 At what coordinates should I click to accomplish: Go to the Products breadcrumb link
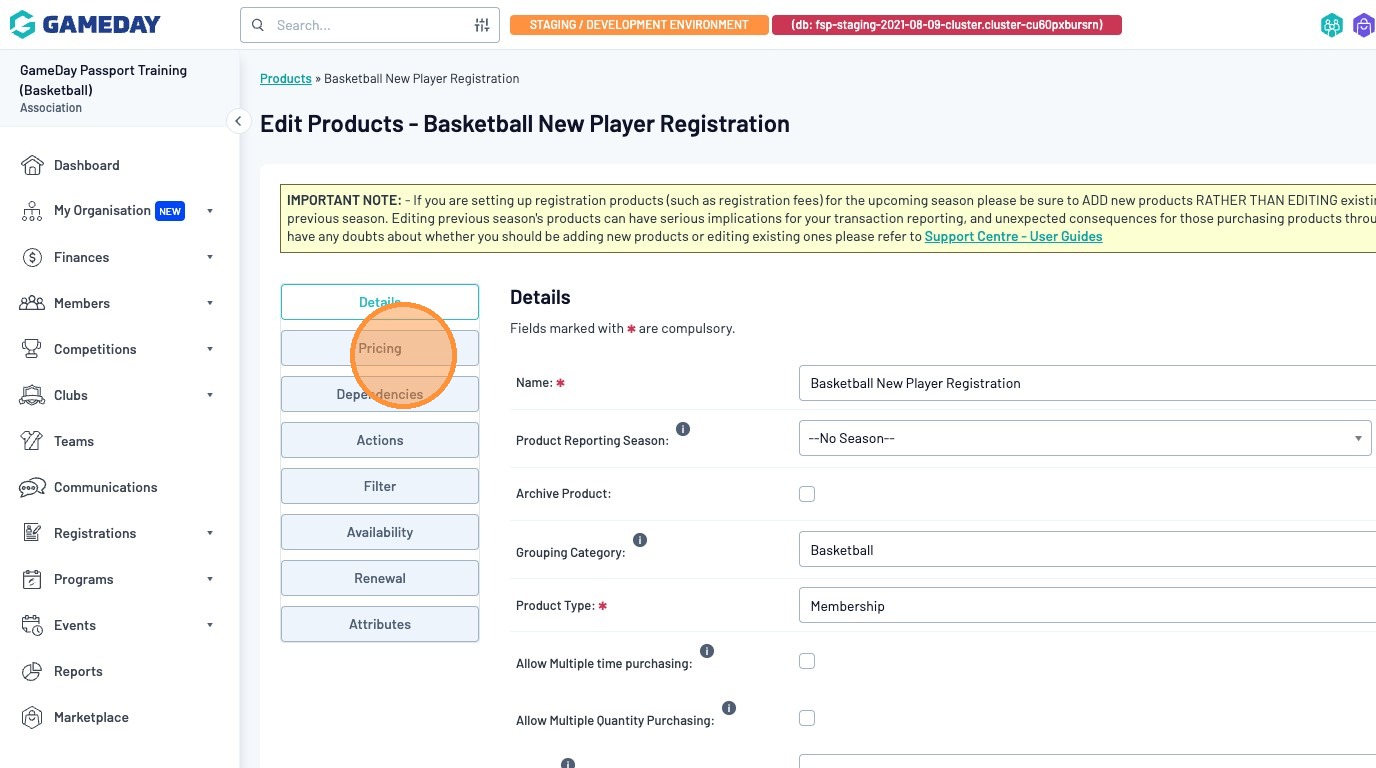[x=286, y=78]
